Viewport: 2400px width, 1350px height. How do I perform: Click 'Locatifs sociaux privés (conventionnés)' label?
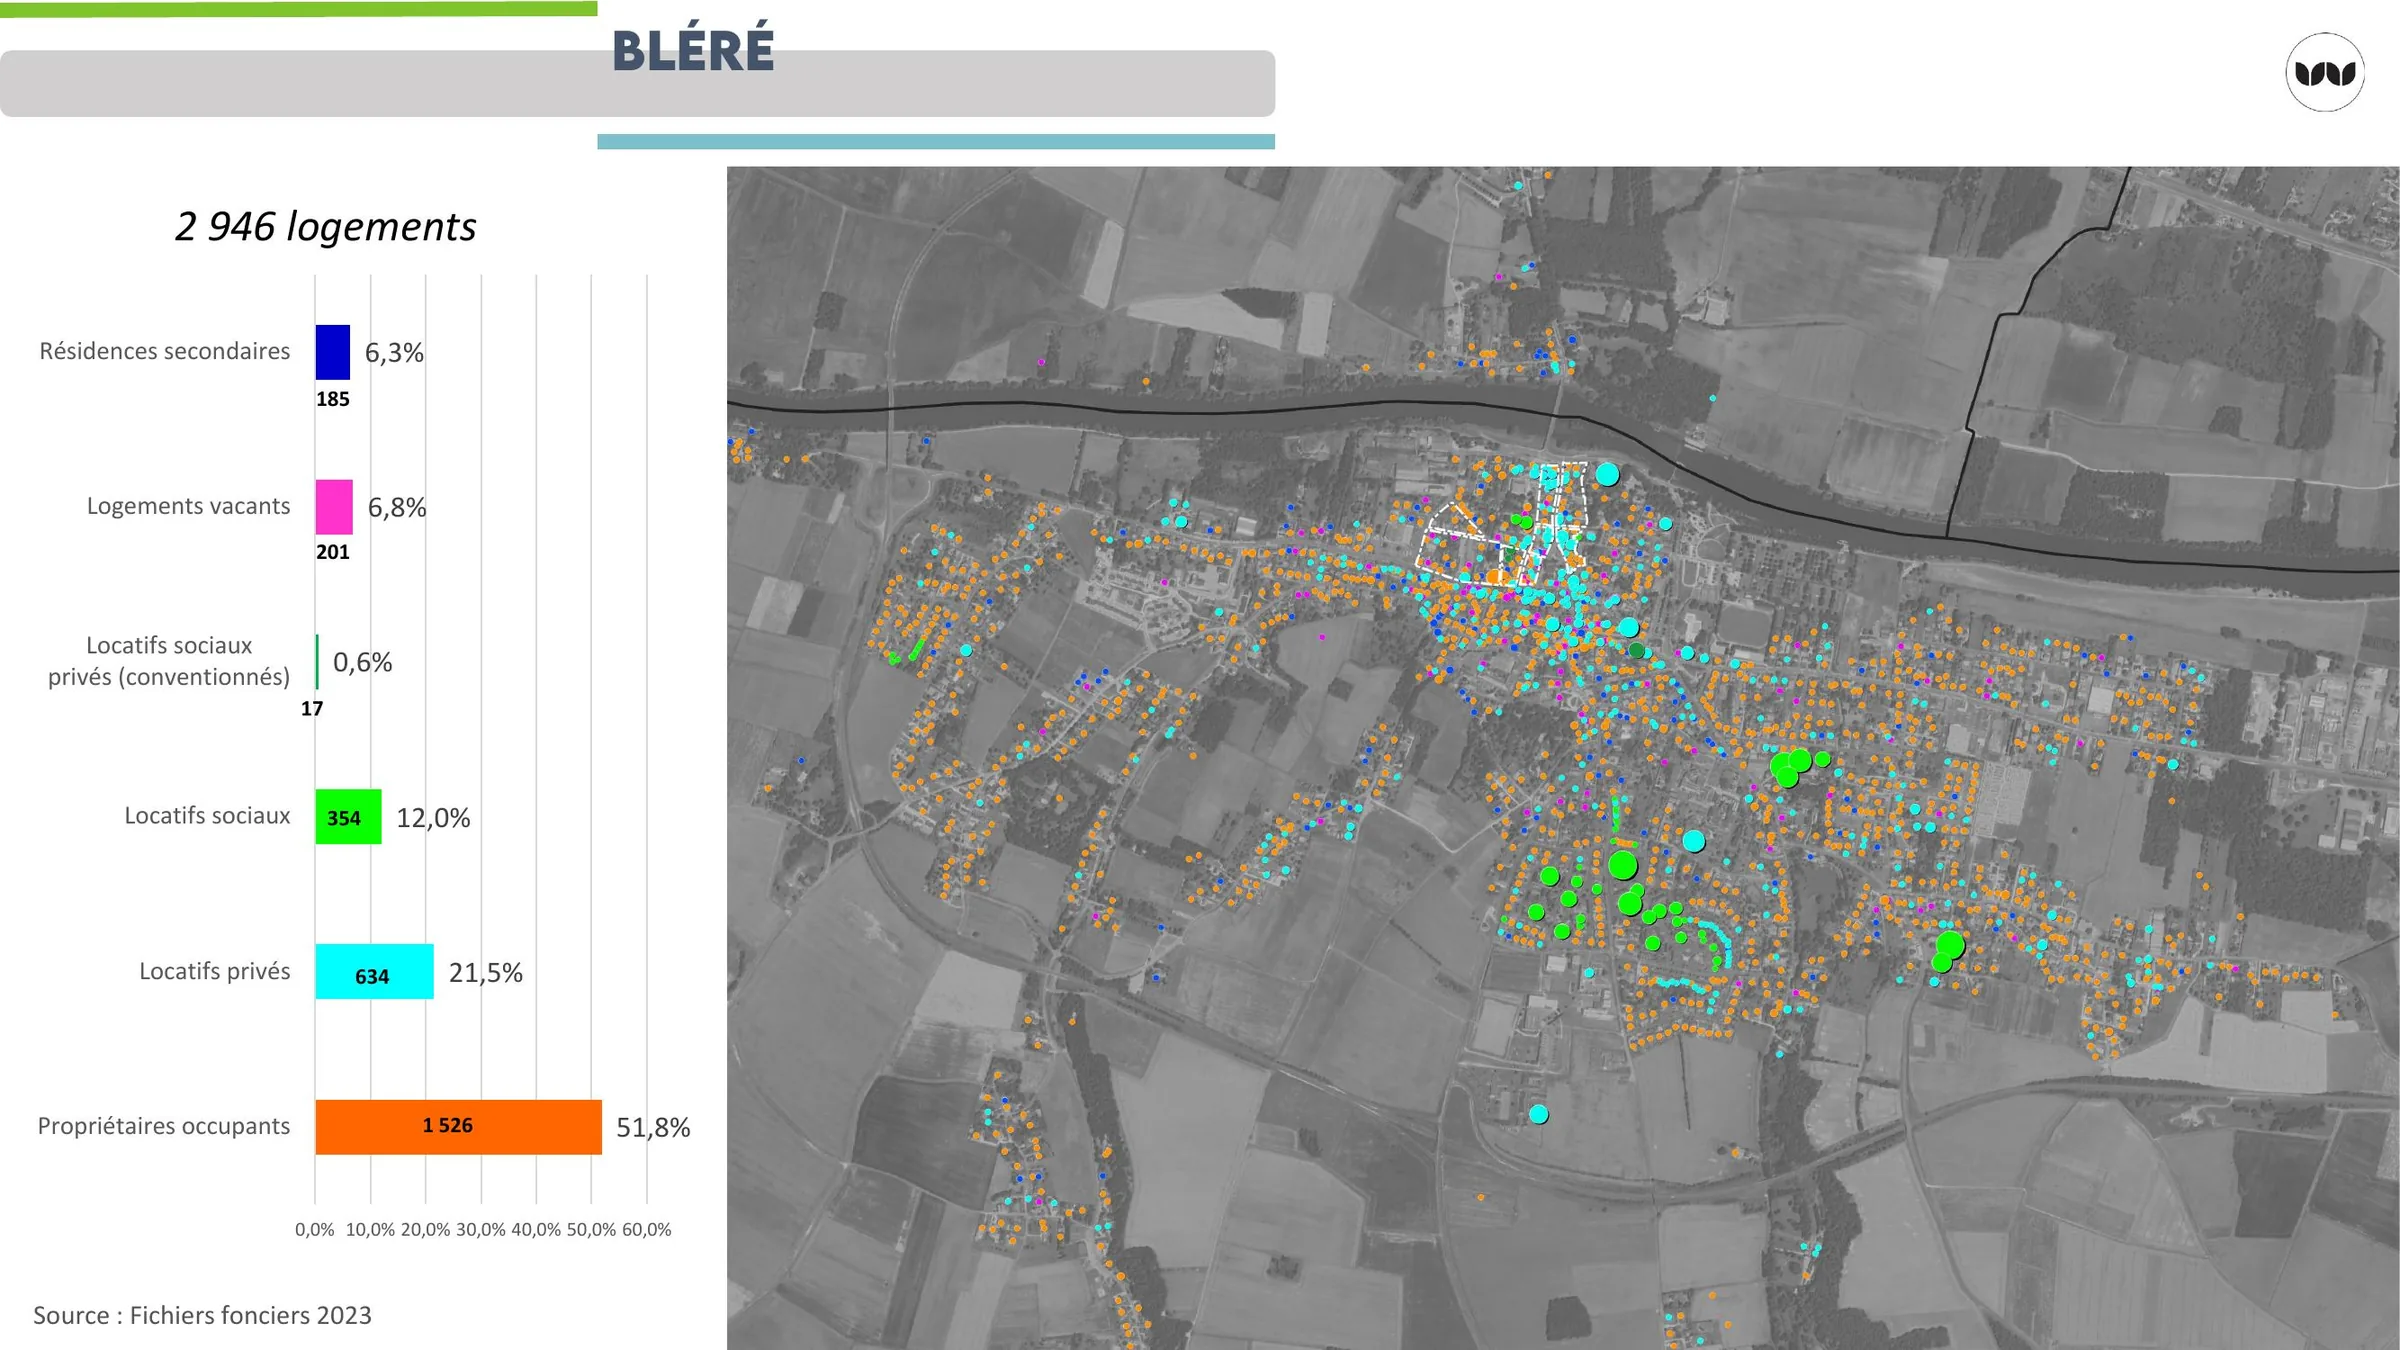(169, 661)
